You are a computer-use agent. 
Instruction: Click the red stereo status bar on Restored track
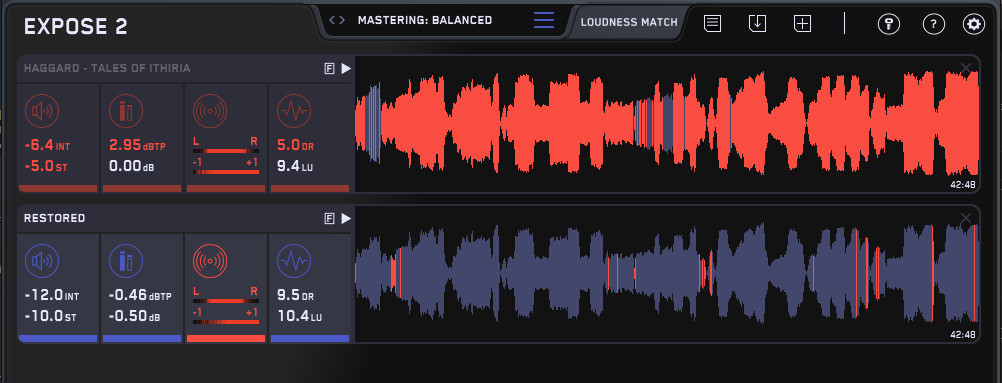point(226,338)
